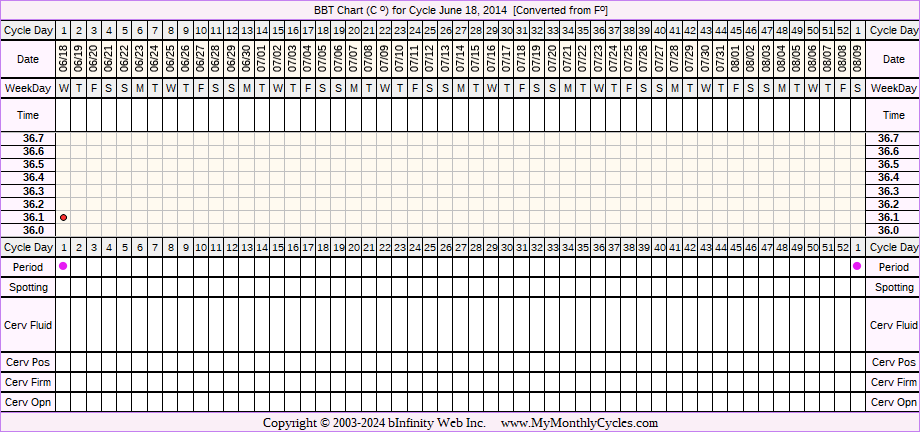The image size is (920, 432).
Task: Click the right Cerv Opn row label
Action: coord(893,402)
